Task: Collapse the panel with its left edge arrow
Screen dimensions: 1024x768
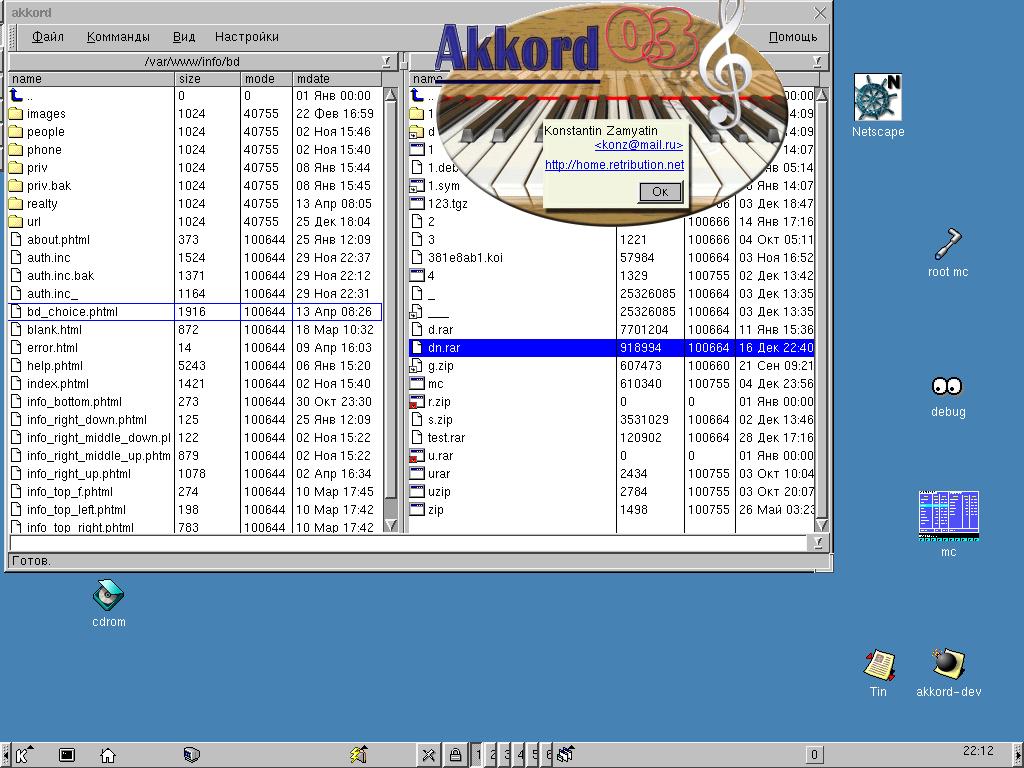Action: point(5,755)
